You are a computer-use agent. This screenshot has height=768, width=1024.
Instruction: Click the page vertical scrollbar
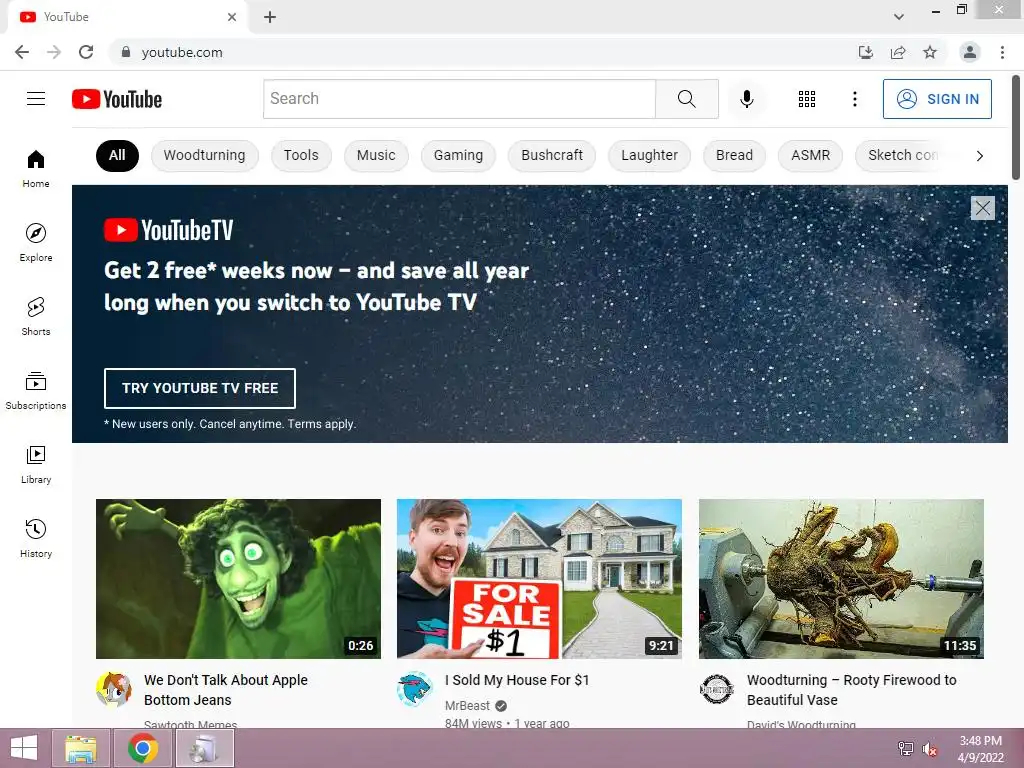click(x=1016, y=127)
